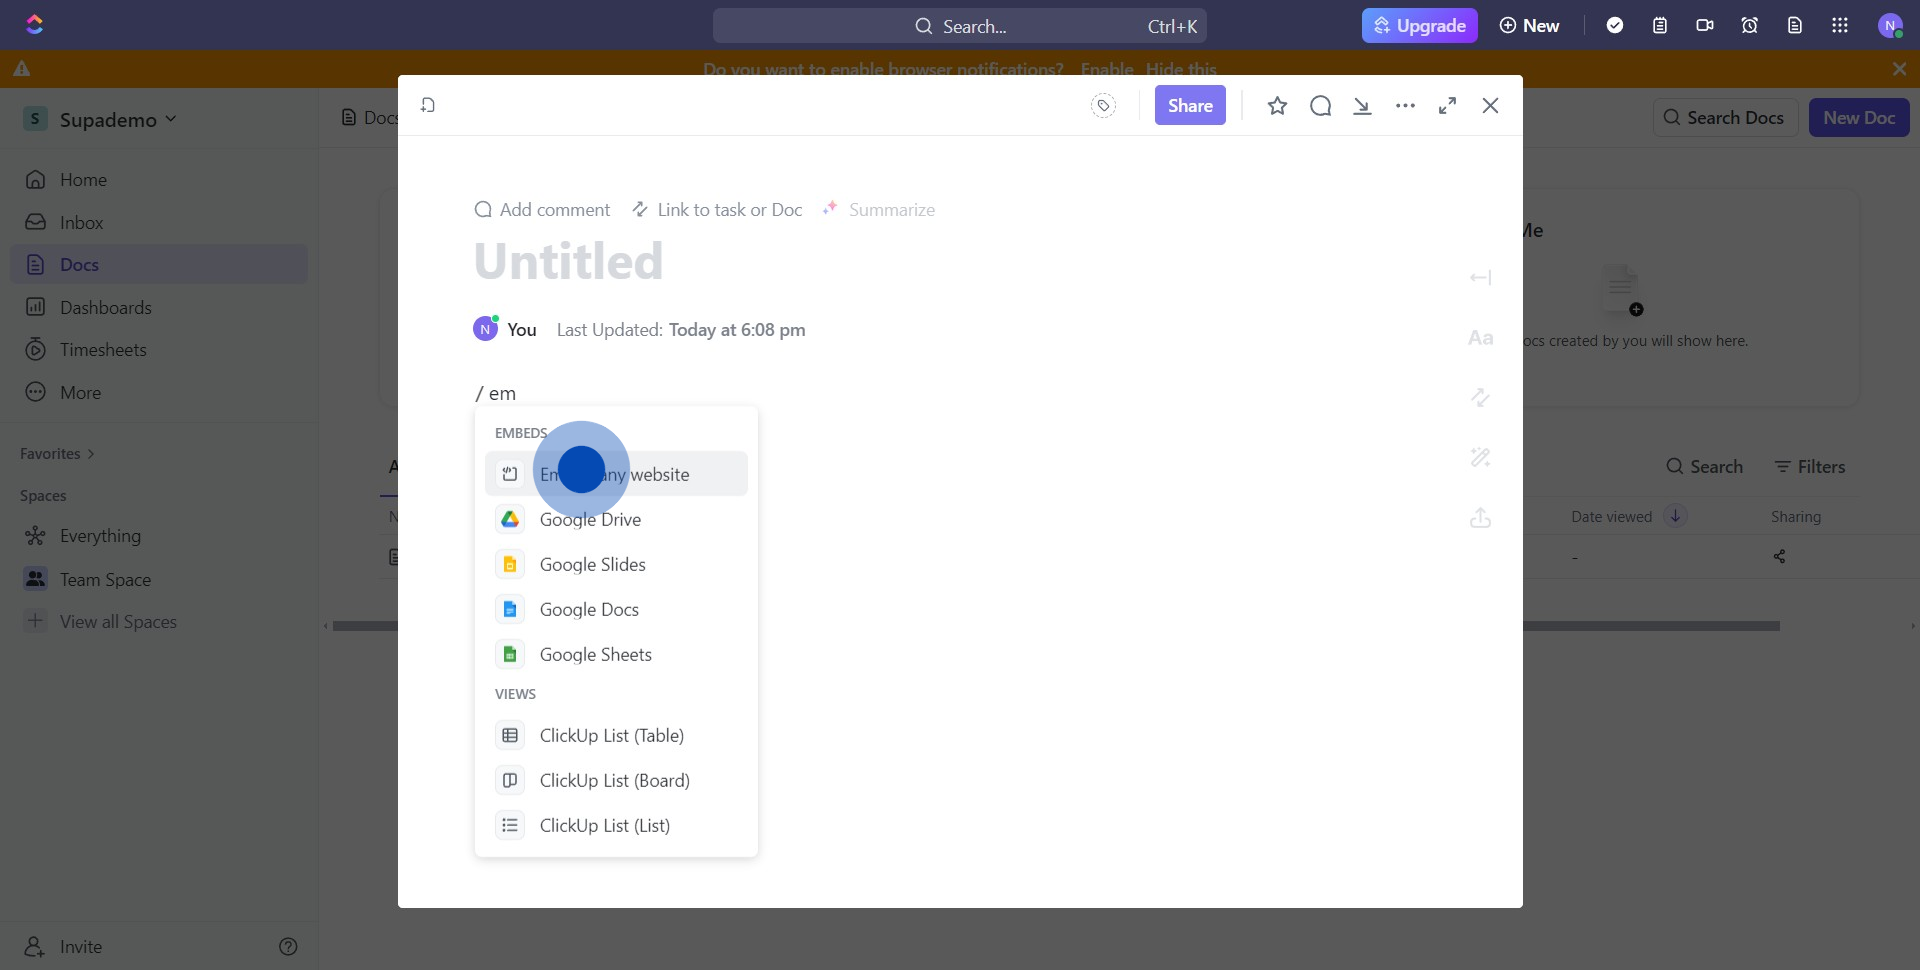Image resolution: width=1920 pixels, height=970 pixels.
Task: Favorite this doc with star icon
Action: 1277,105
